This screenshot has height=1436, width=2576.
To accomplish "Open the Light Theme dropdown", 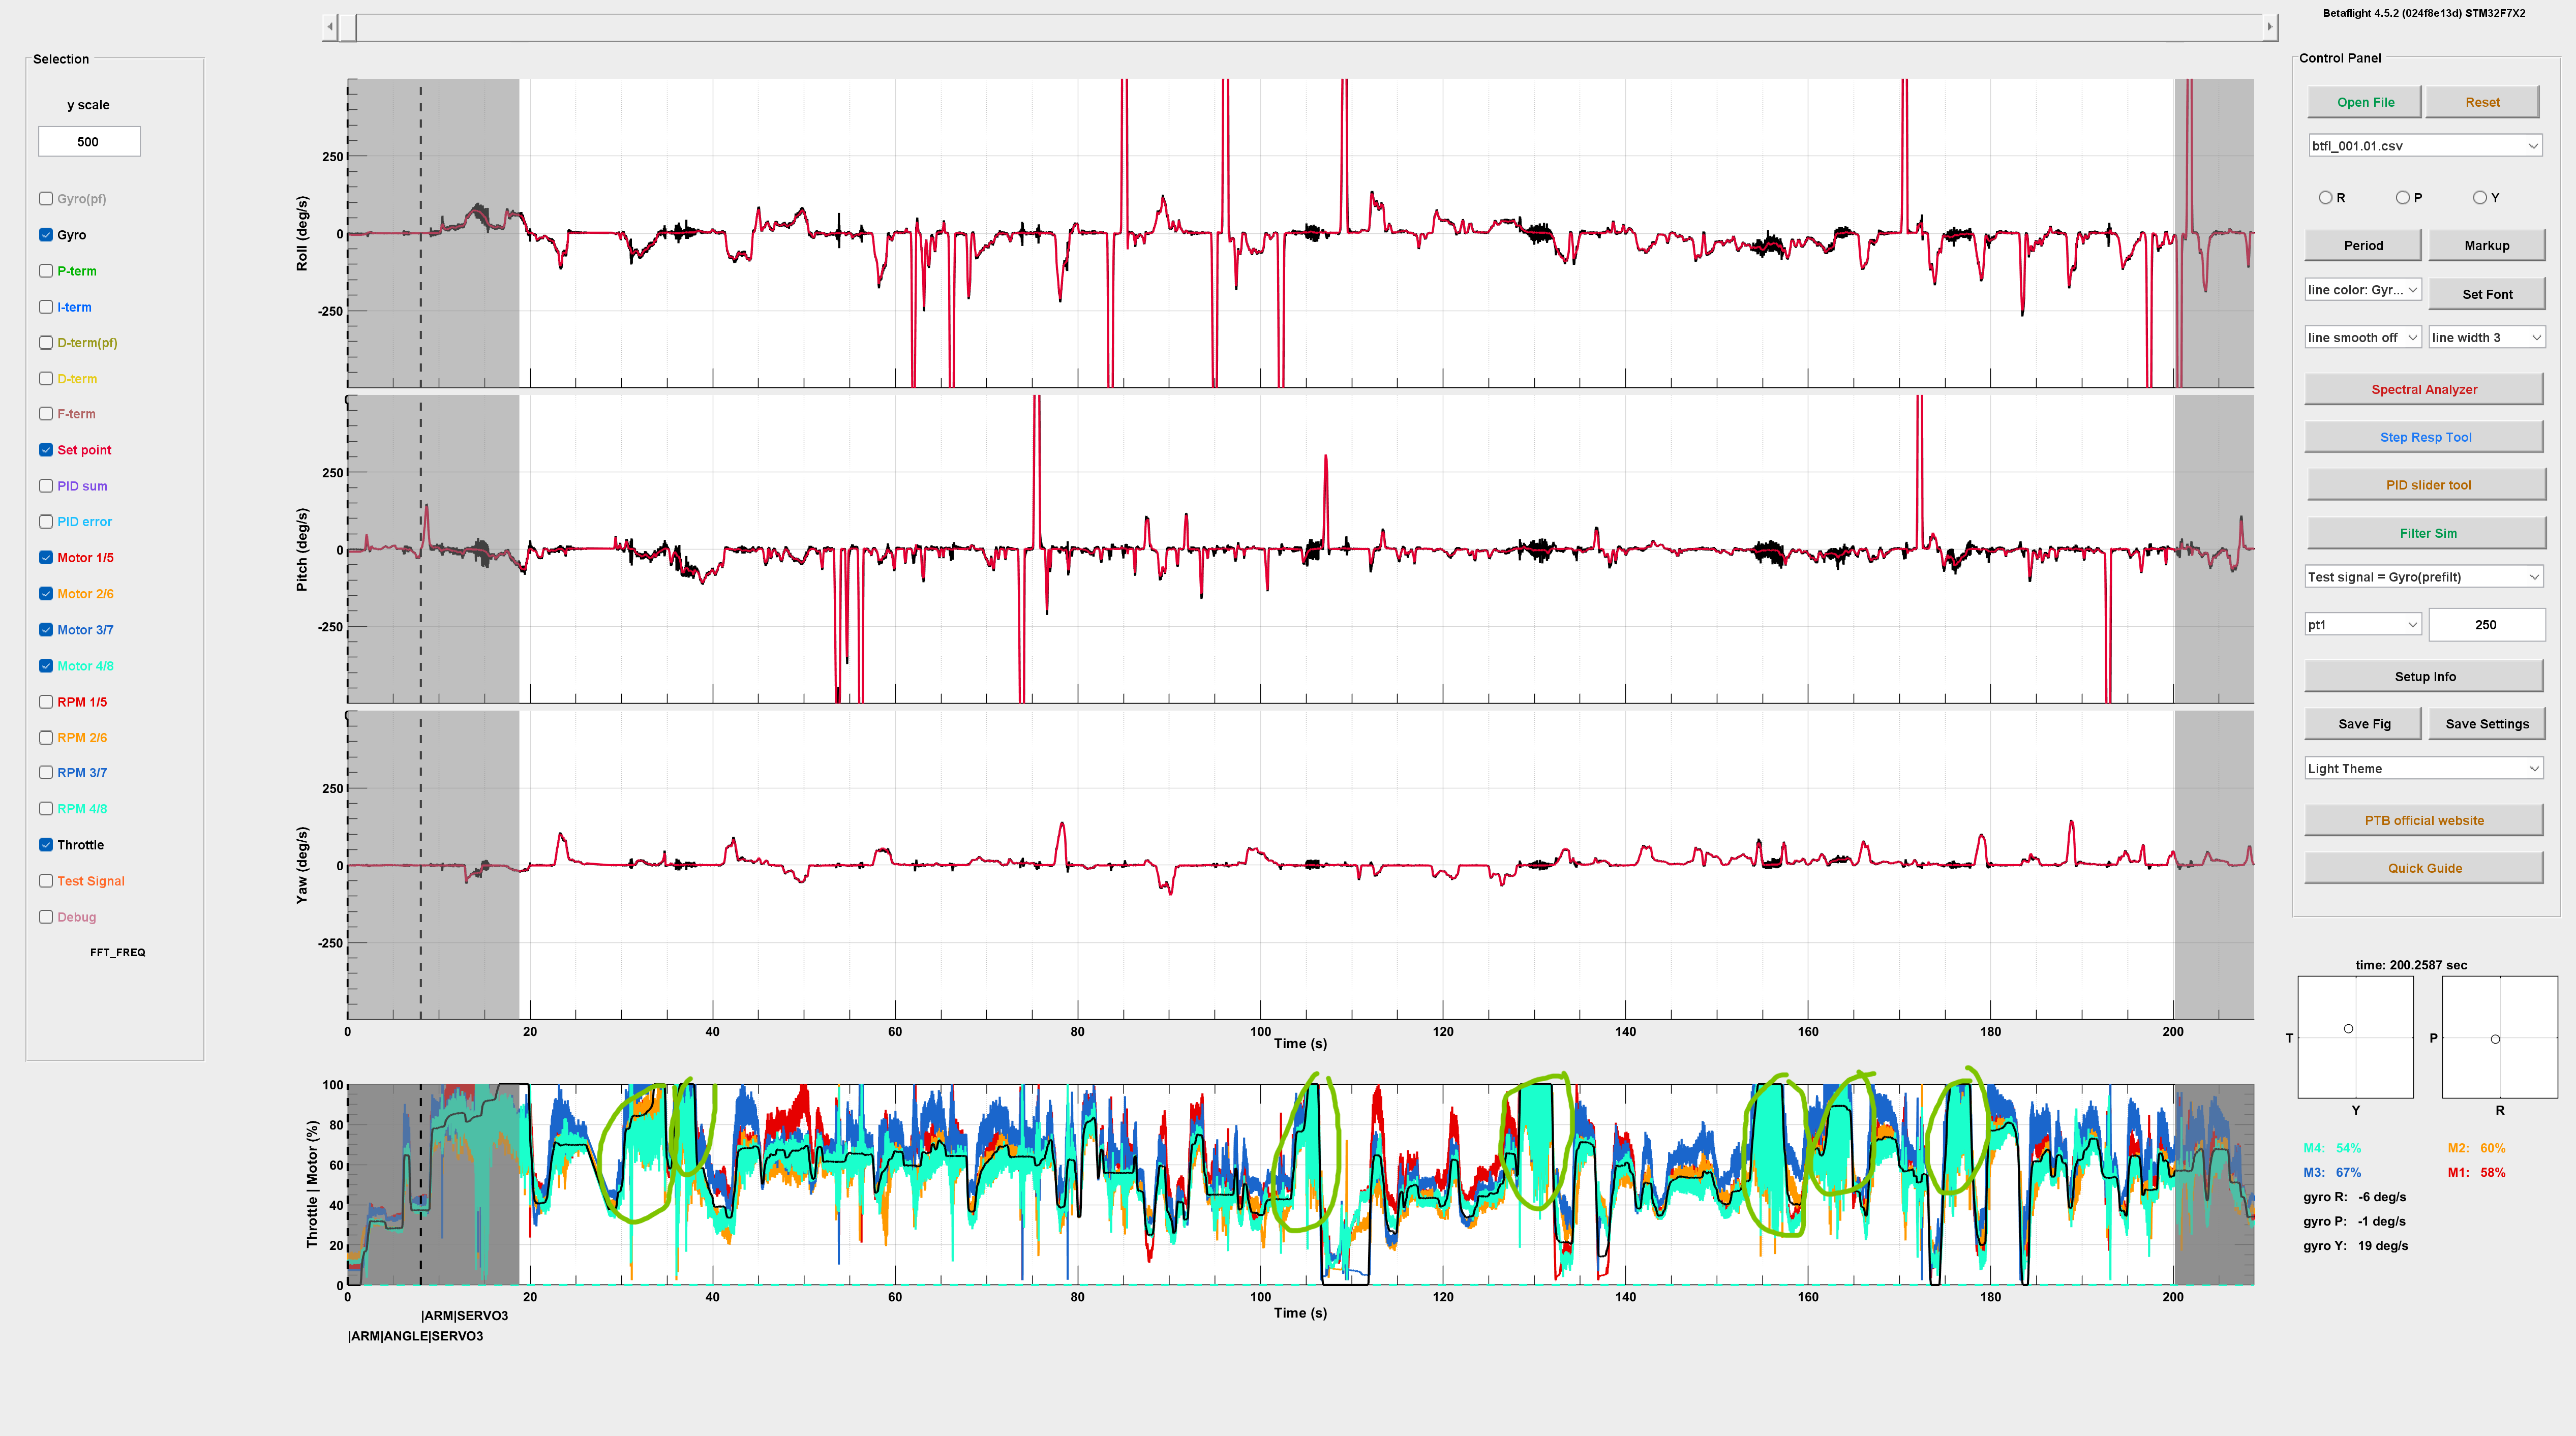I will (x=2424, y=768).
